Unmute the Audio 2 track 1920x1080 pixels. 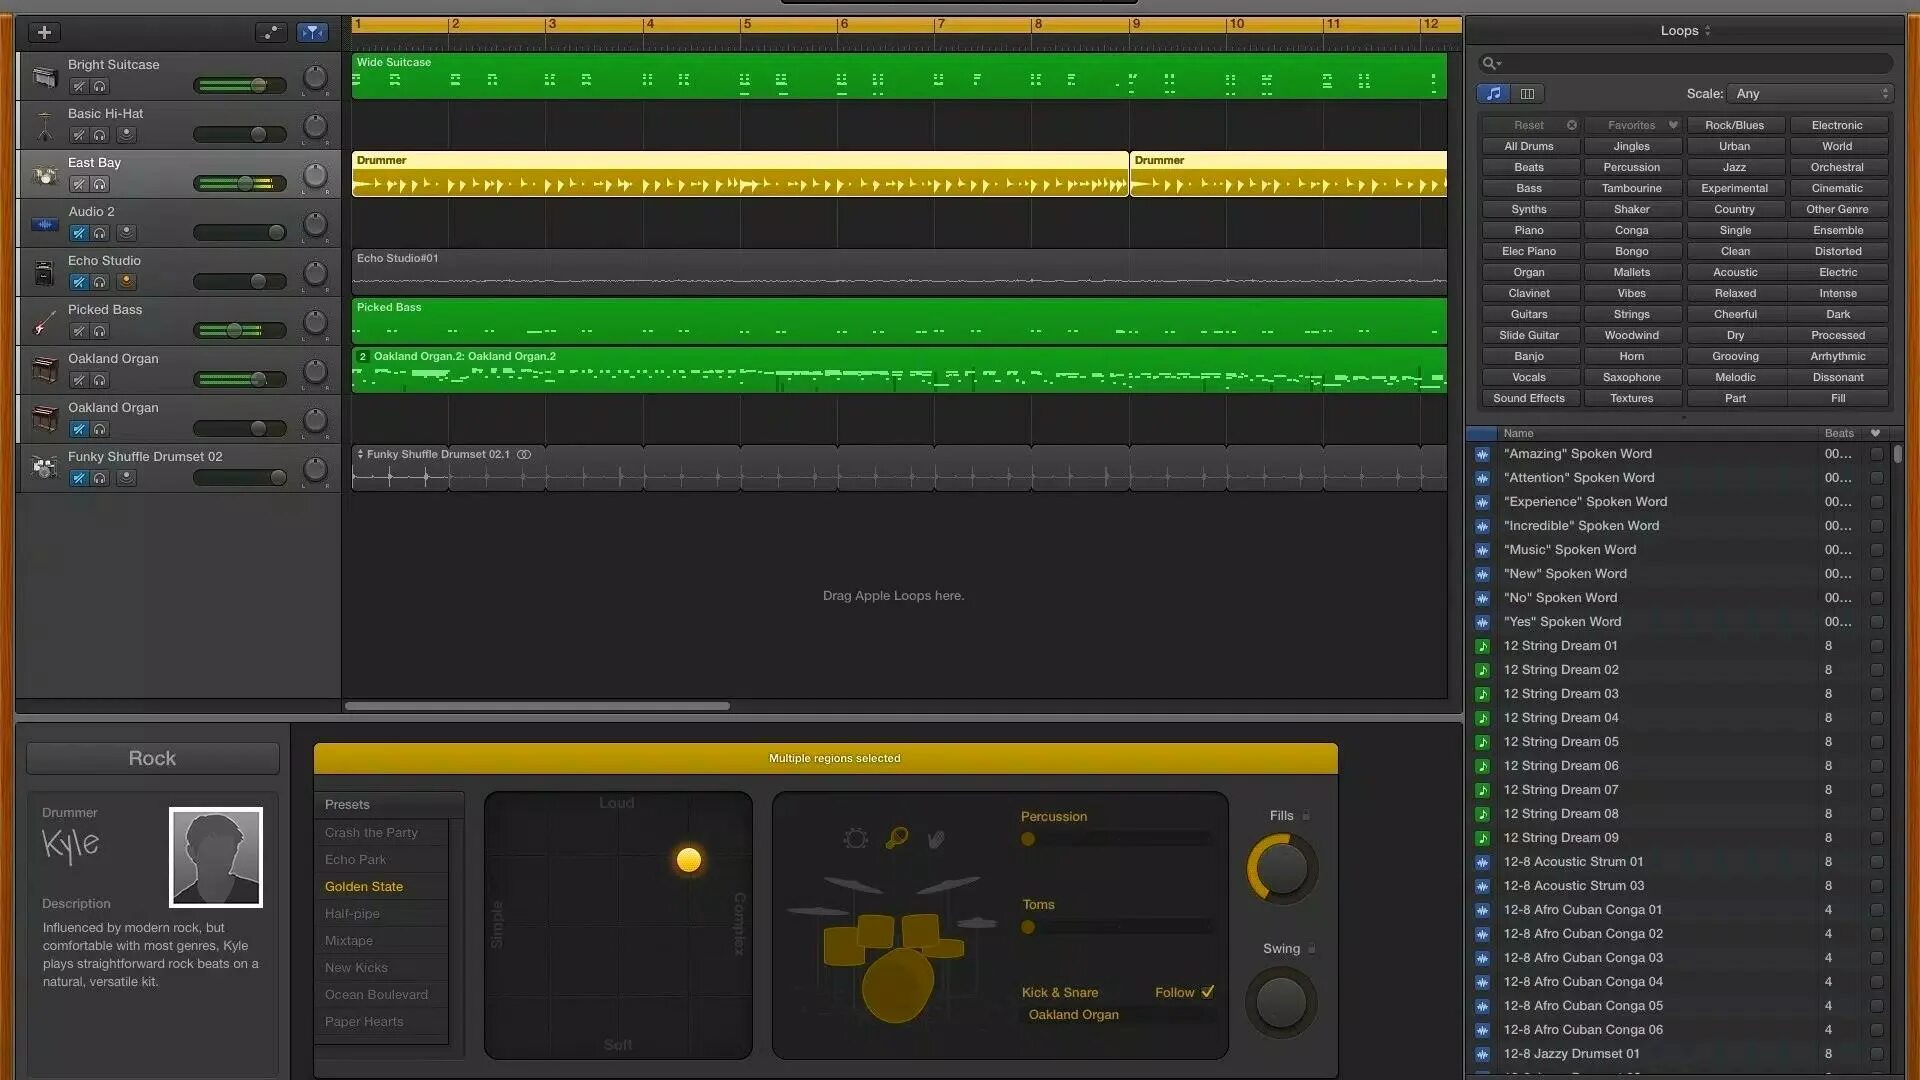(79, 233)
